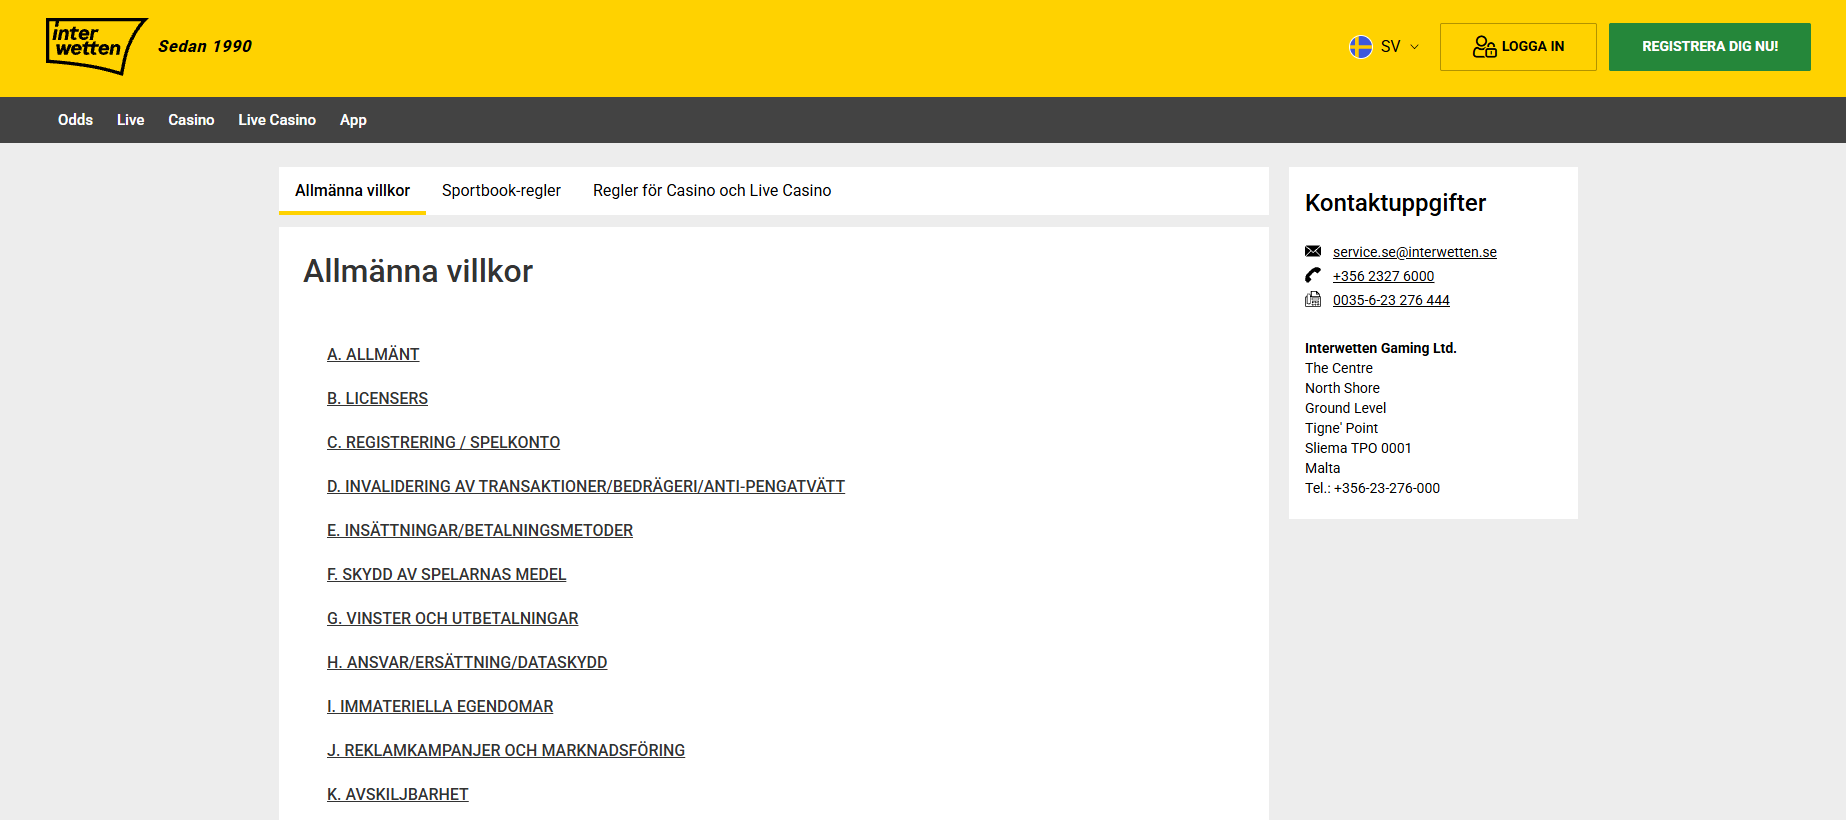Open the LOGGA IN button
1846x820 pixels.
1518,47
